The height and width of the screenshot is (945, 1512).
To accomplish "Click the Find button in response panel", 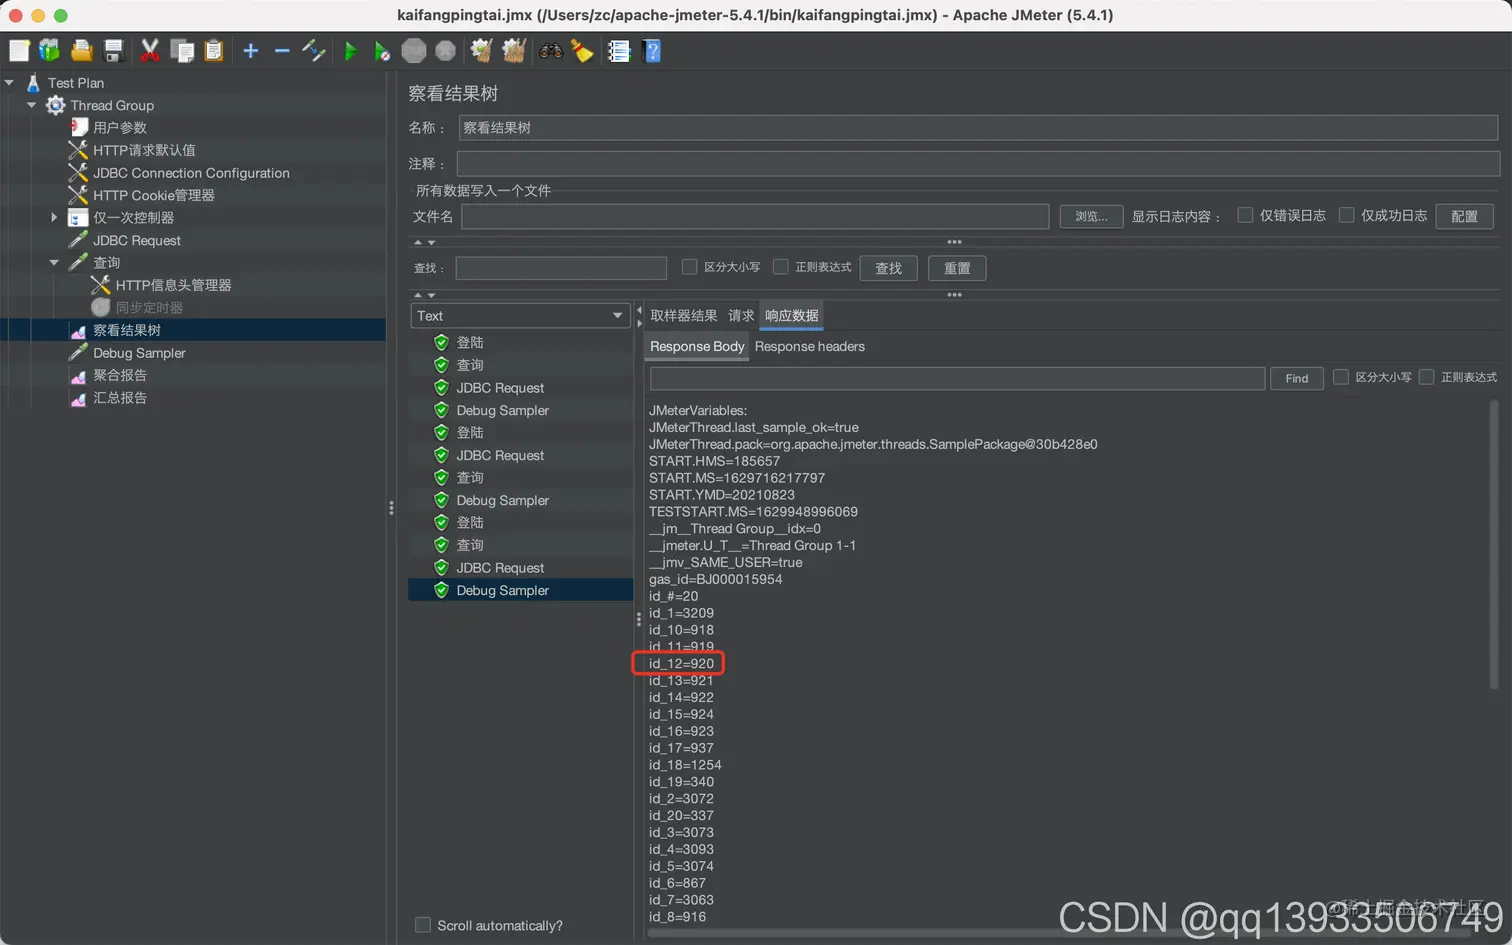I will pyautogui.click(x=1296, y=378).
